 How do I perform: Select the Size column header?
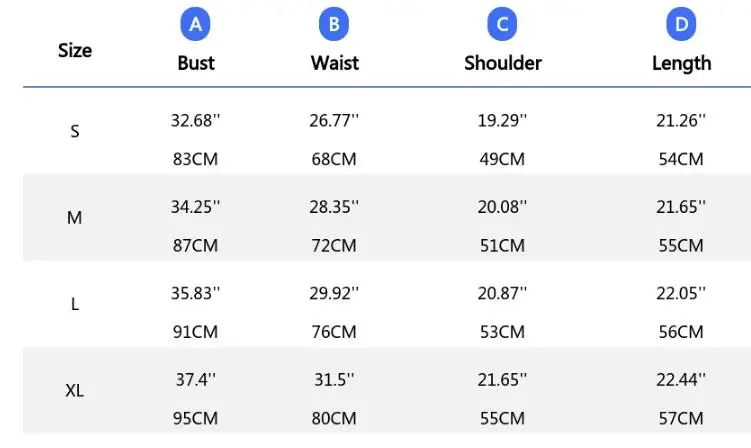[x=75, y=50]
